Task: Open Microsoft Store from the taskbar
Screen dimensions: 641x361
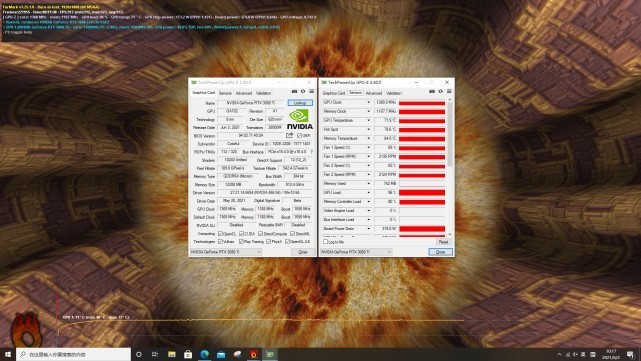Action: click(188, 354)
